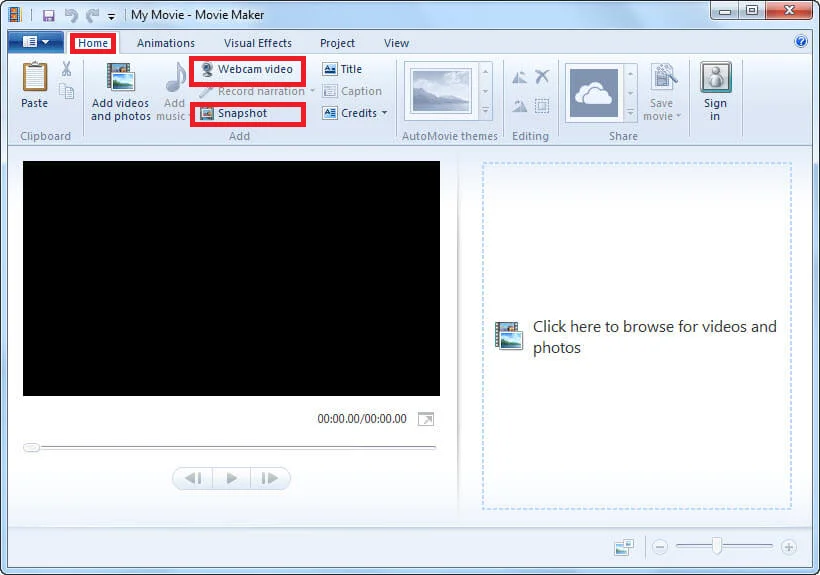Click here to browse for videos and photos

click(636, 337)
